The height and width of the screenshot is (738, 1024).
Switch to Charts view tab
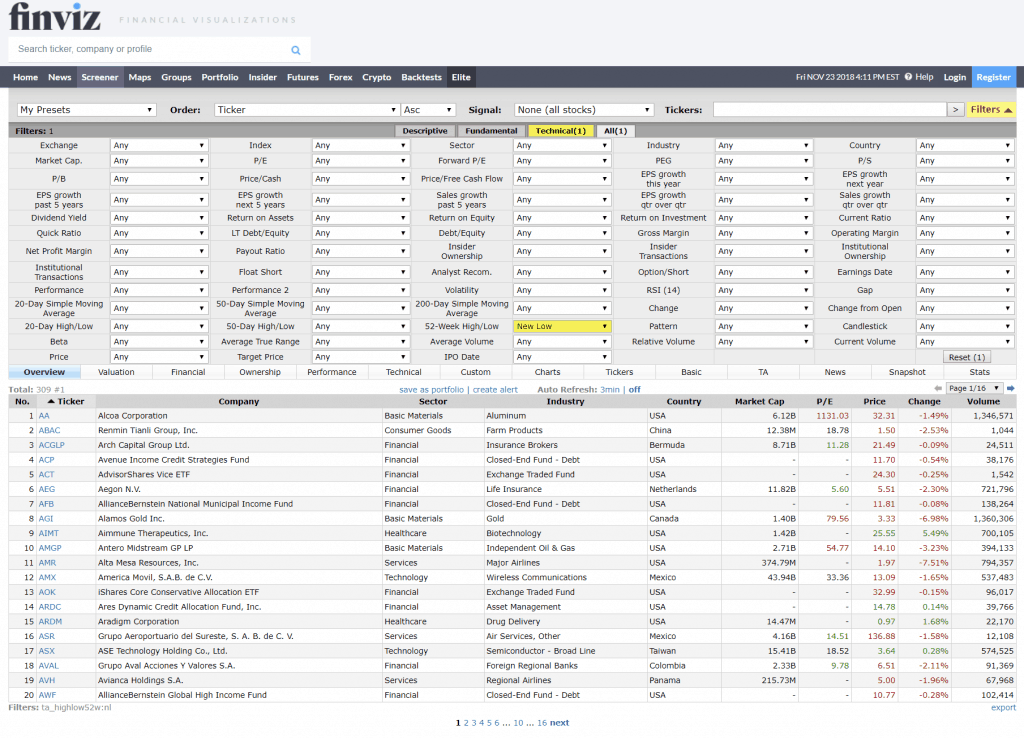pos(547,372)
